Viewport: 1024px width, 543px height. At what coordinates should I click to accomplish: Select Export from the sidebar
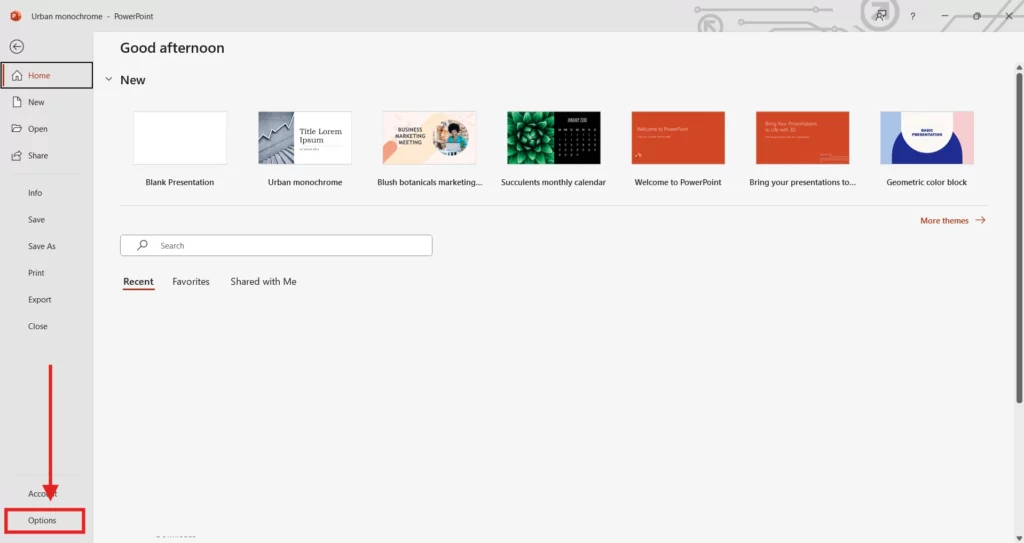pyautogui.click(x=40, y=300)
